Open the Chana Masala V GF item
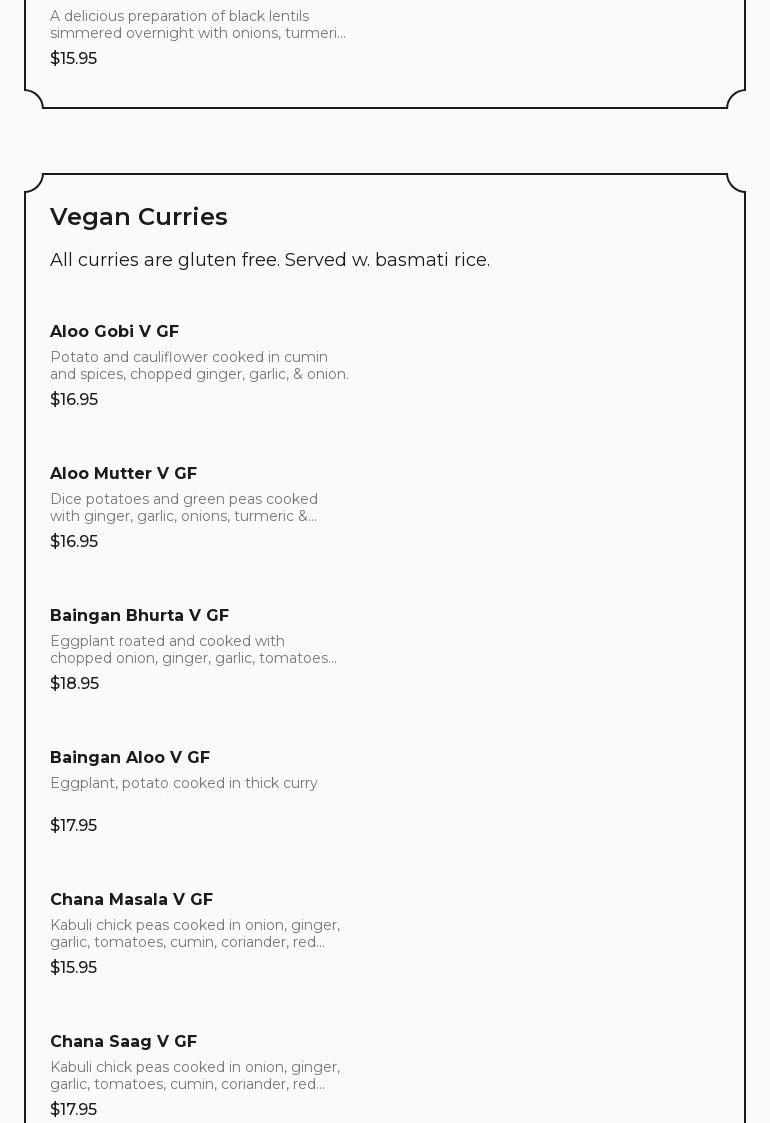This screenshot has width=770, height=1123. click(131, 899)
